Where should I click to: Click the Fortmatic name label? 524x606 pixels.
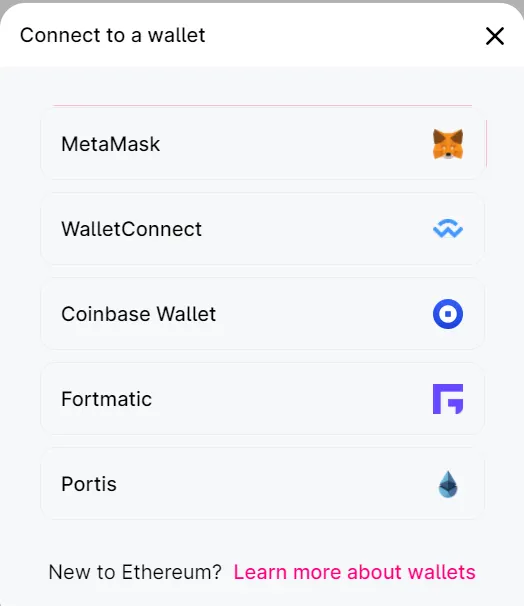pyautogui.click(x=107, y=399)
